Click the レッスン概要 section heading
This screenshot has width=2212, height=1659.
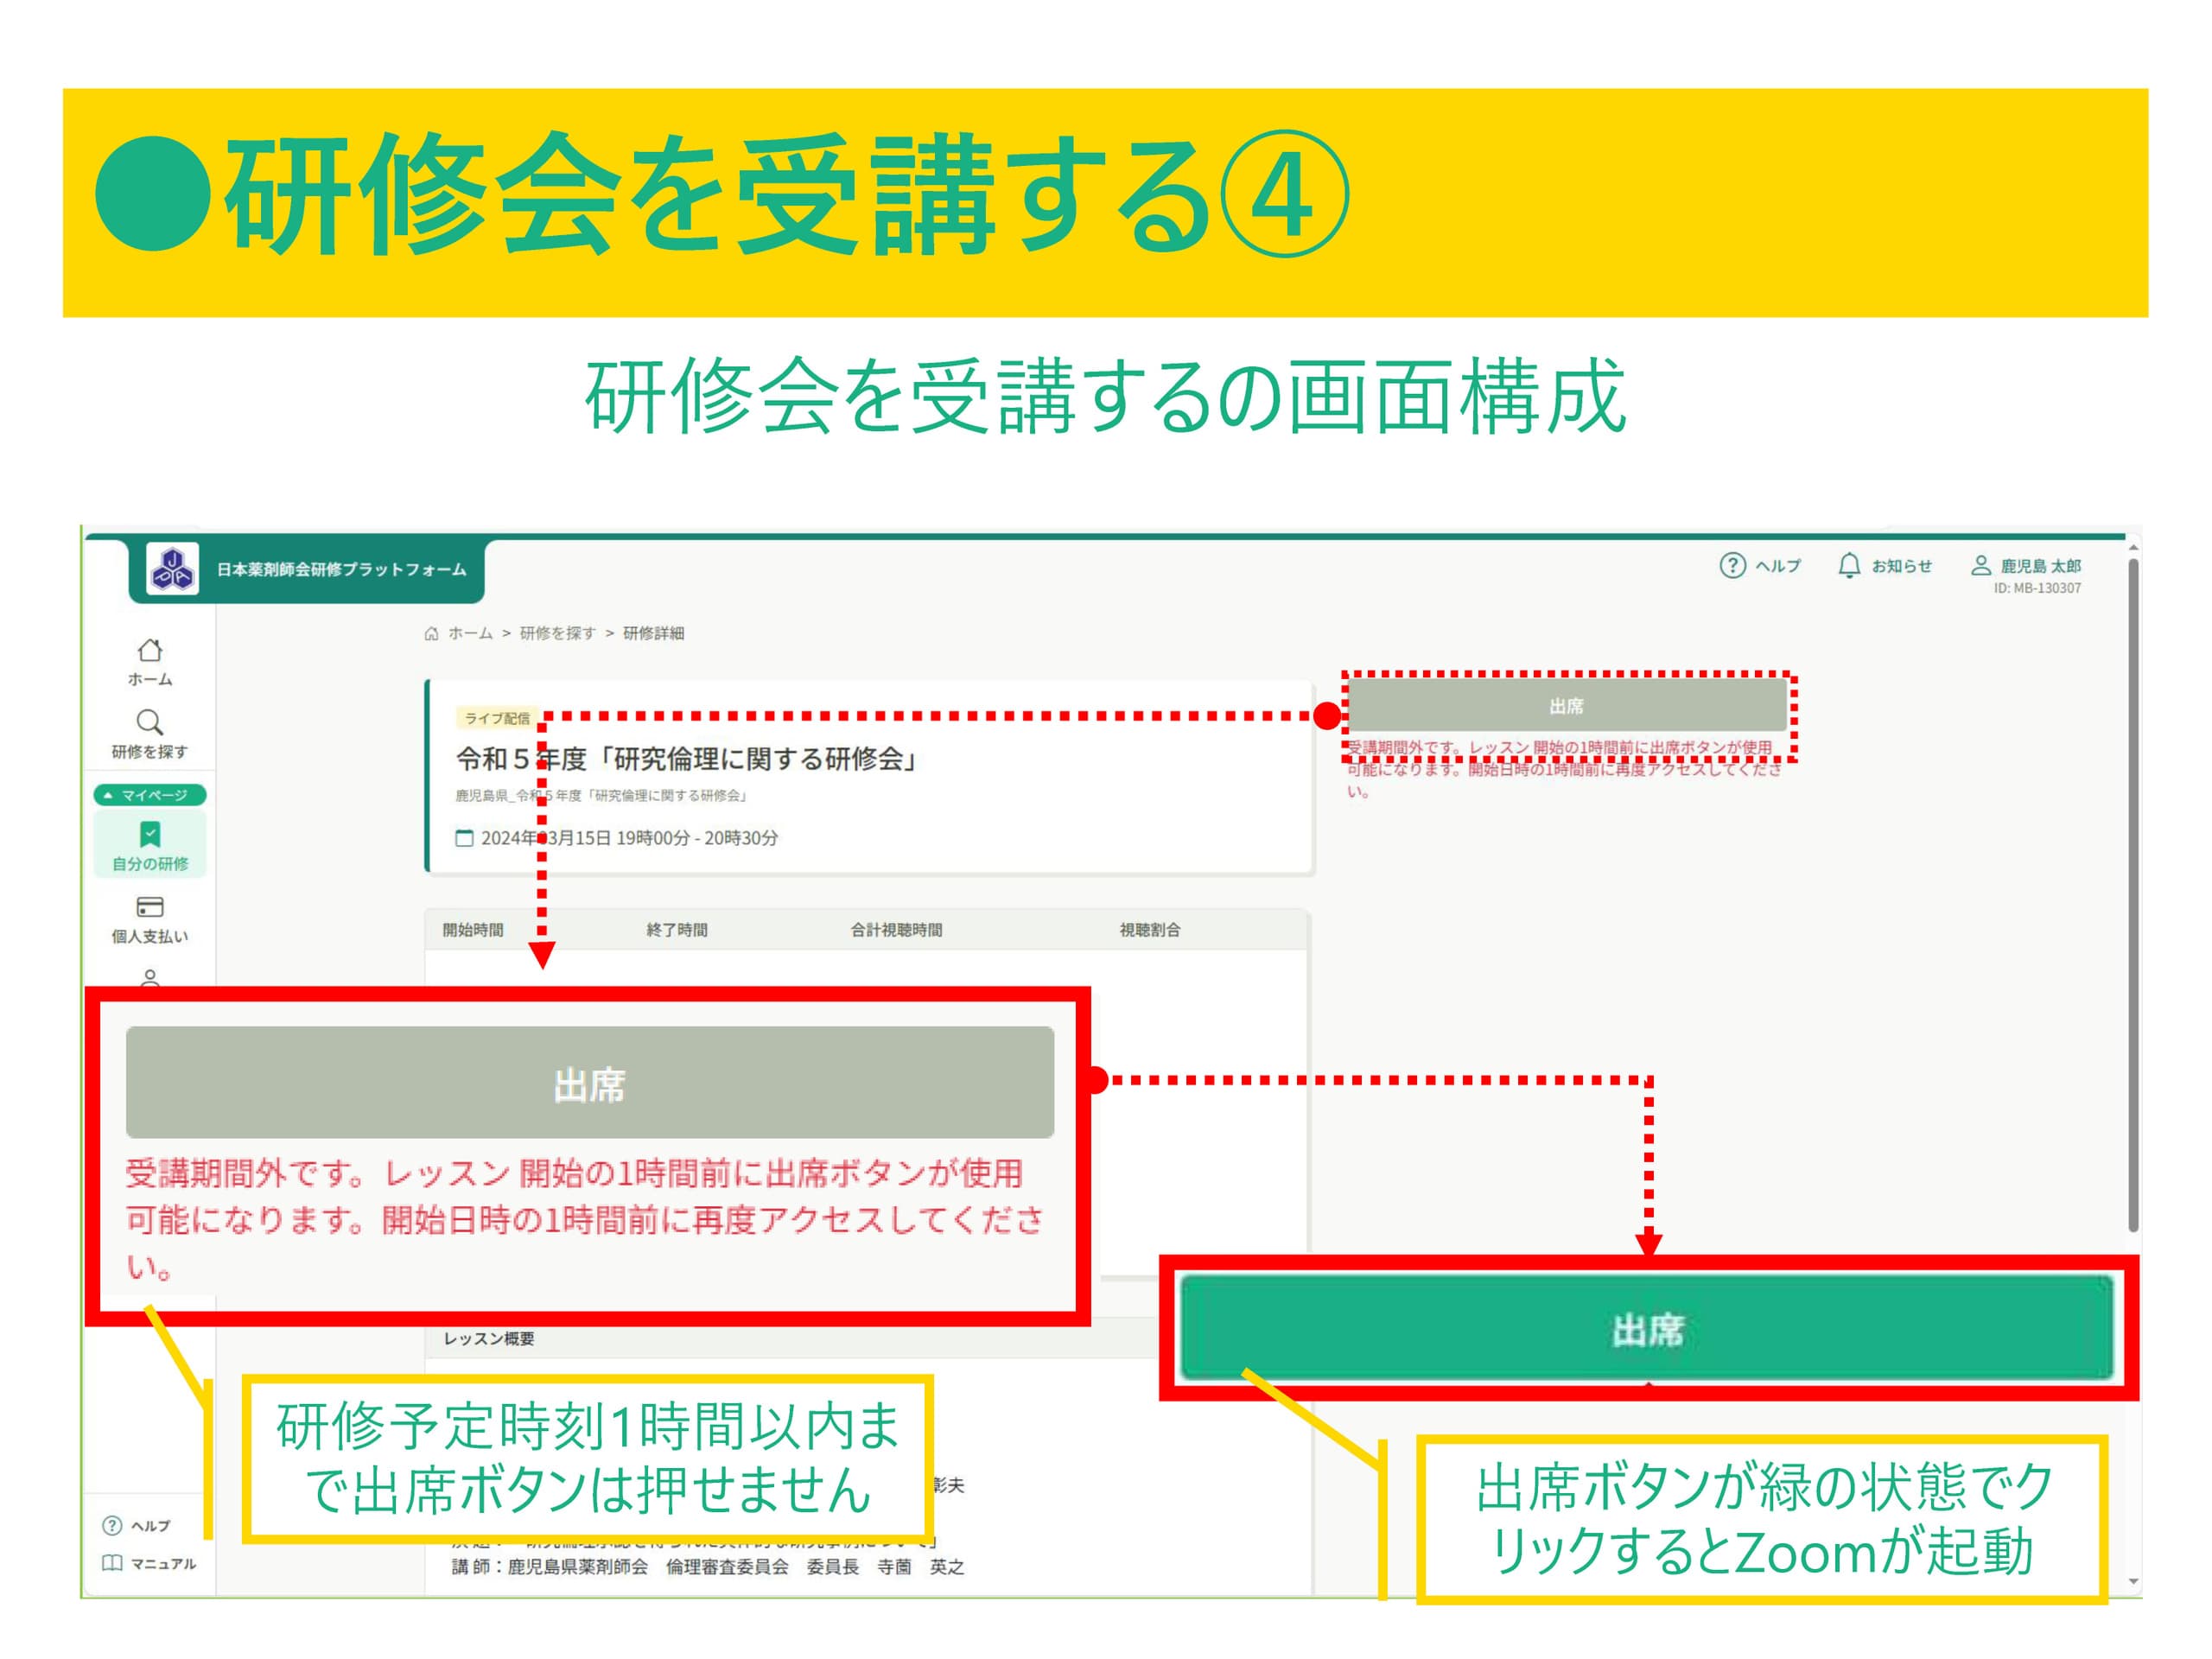[489, 1338]
